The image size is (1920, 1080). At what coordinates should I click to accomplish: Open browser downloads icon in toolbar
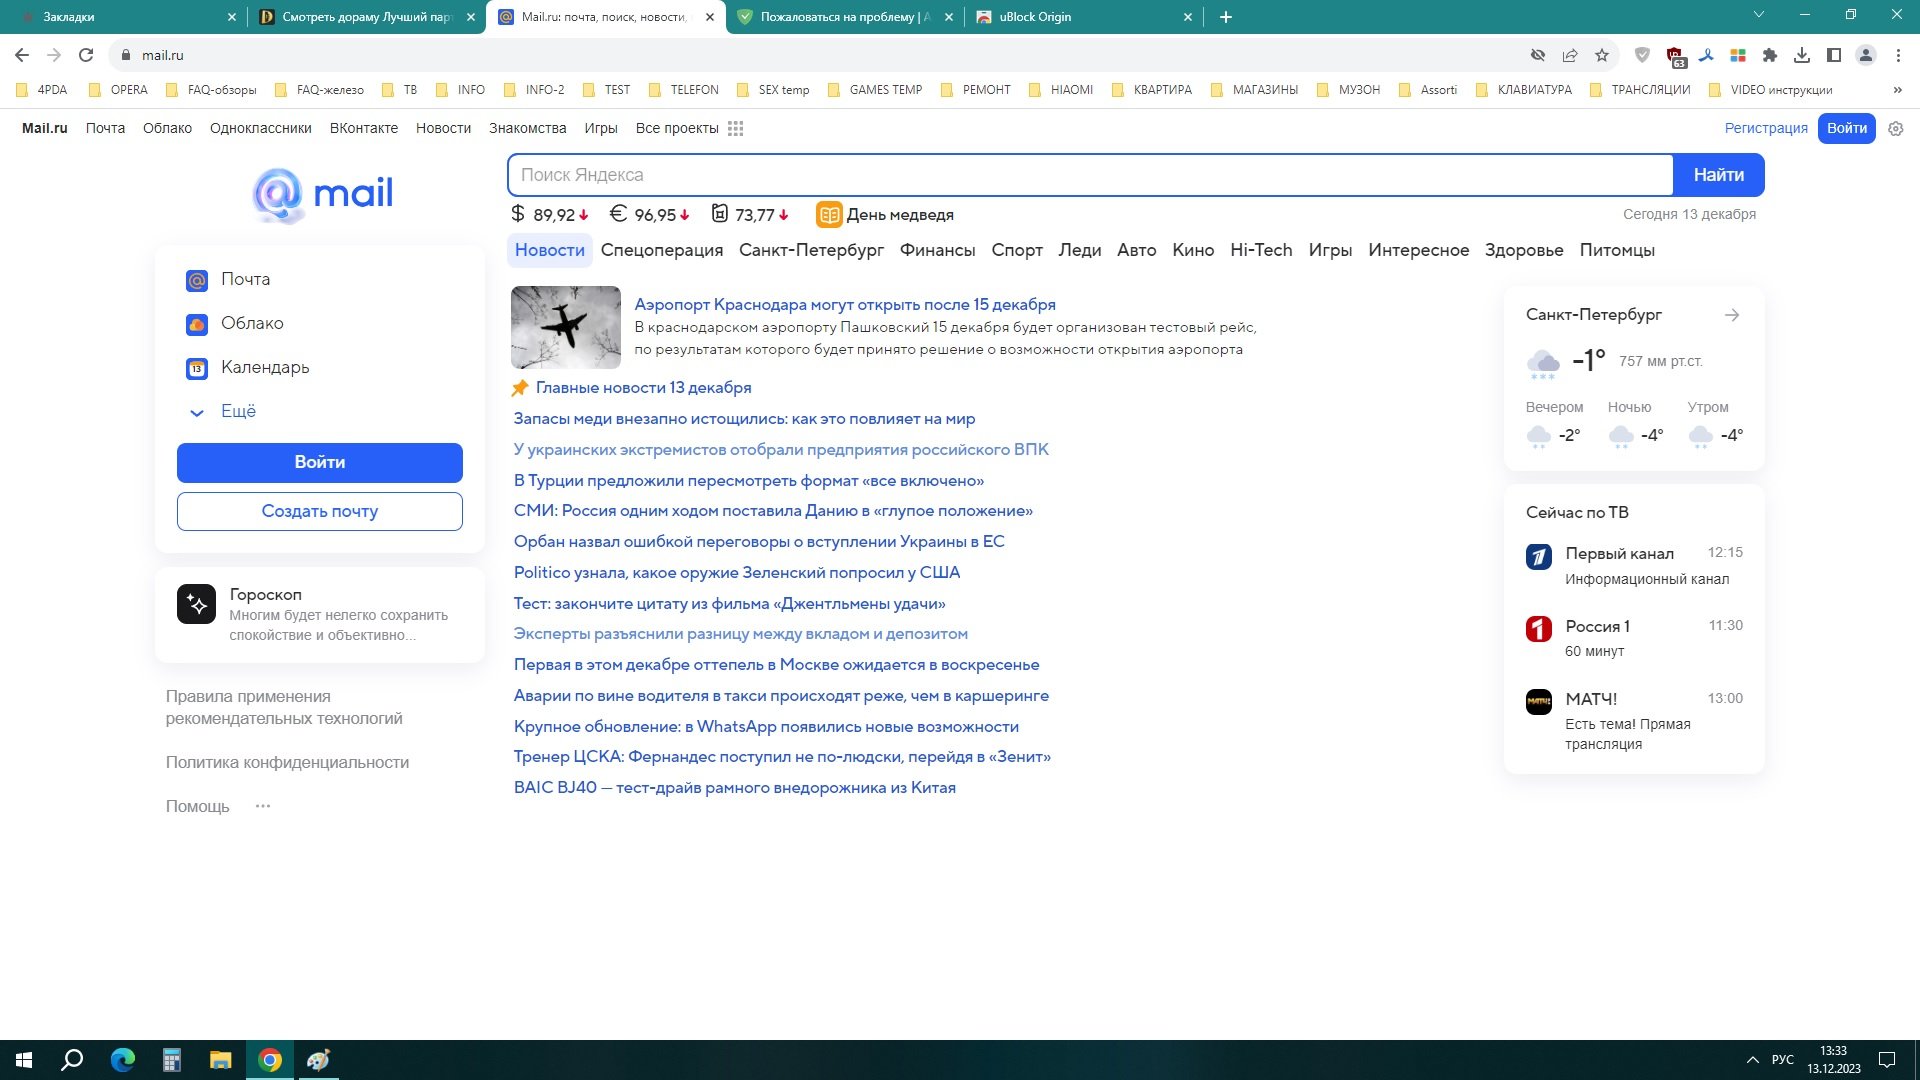pyautogui.click(x=1803, y=55)
